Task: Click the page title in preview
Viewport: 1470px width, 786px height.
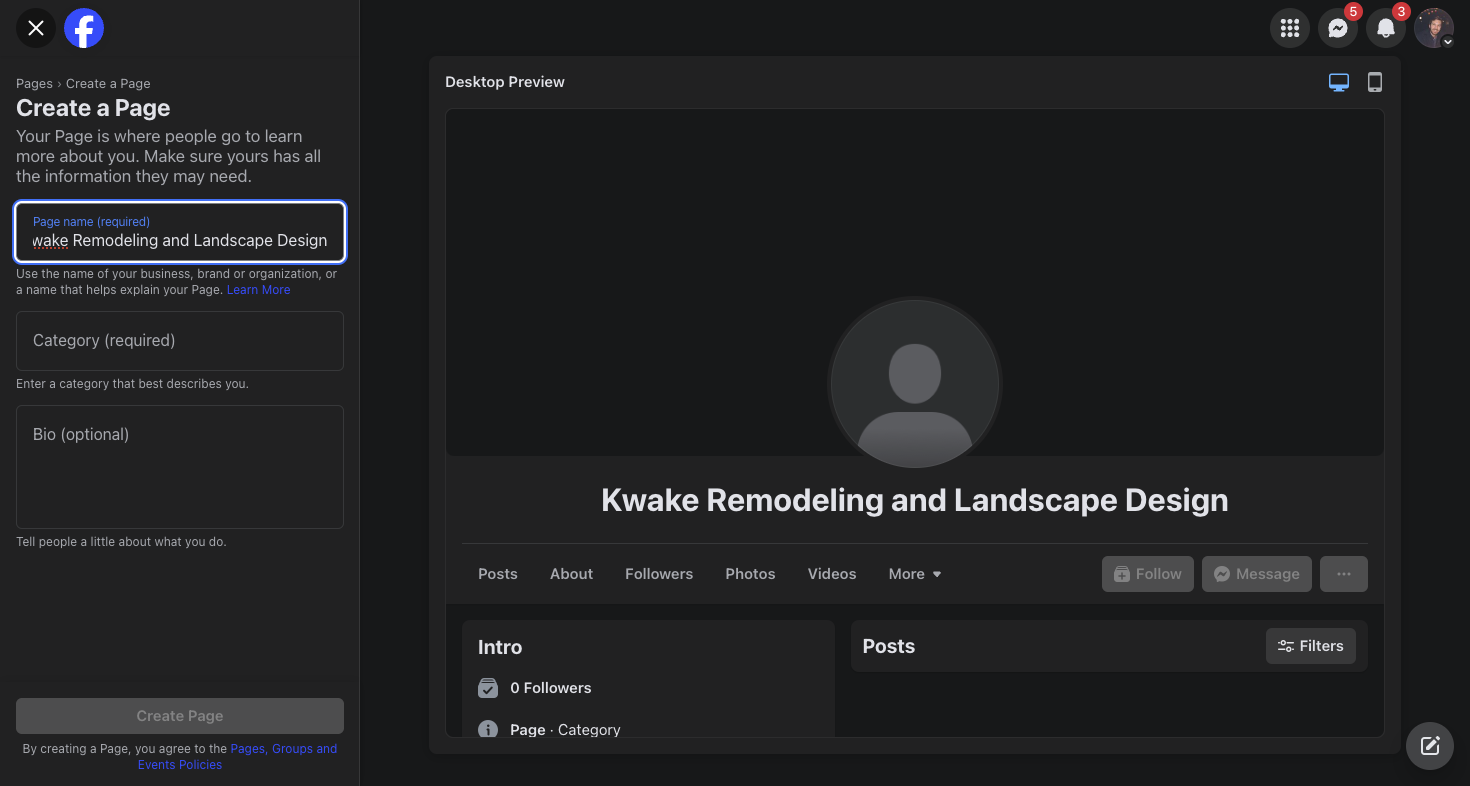Action: coord(915,500)
